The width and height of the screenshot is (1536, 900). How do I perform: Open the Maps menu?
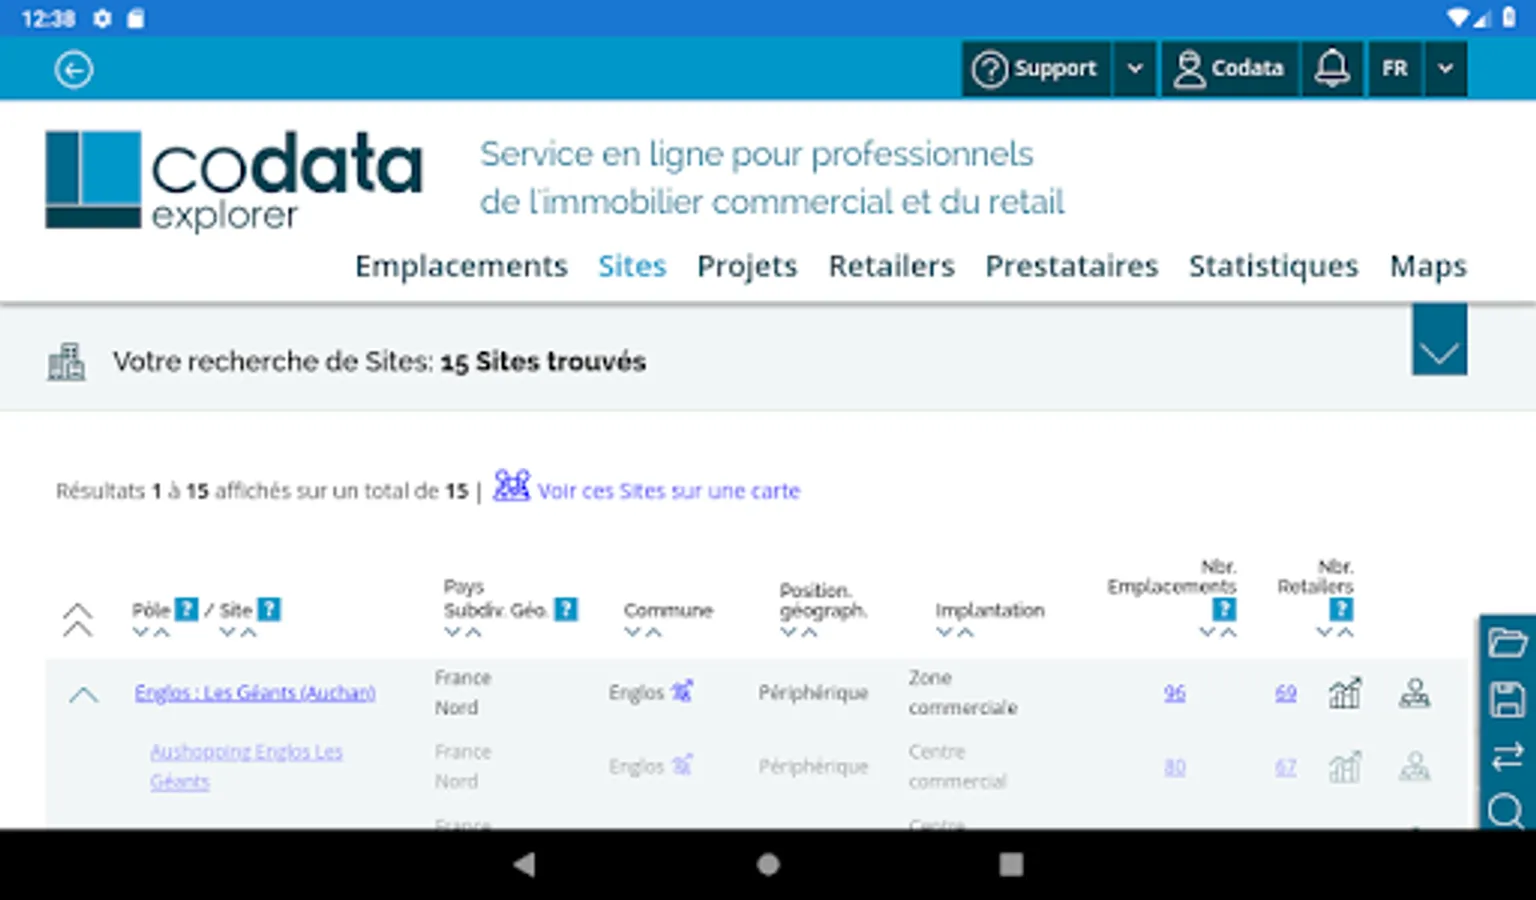click(x=1428, y=266)
